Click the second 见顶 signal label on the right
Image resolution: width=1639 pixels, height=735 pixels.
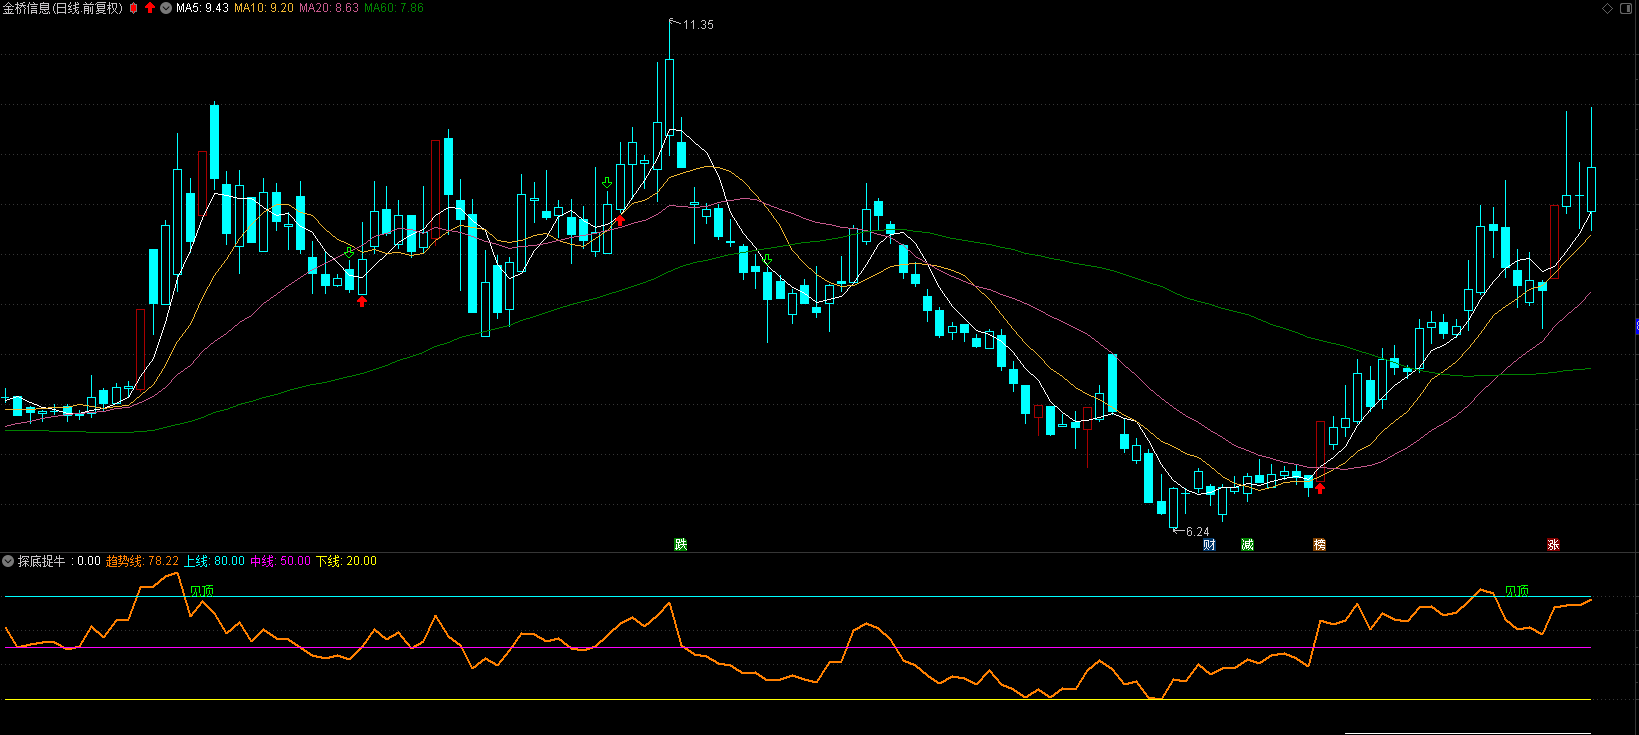[x=1517, y=591]
